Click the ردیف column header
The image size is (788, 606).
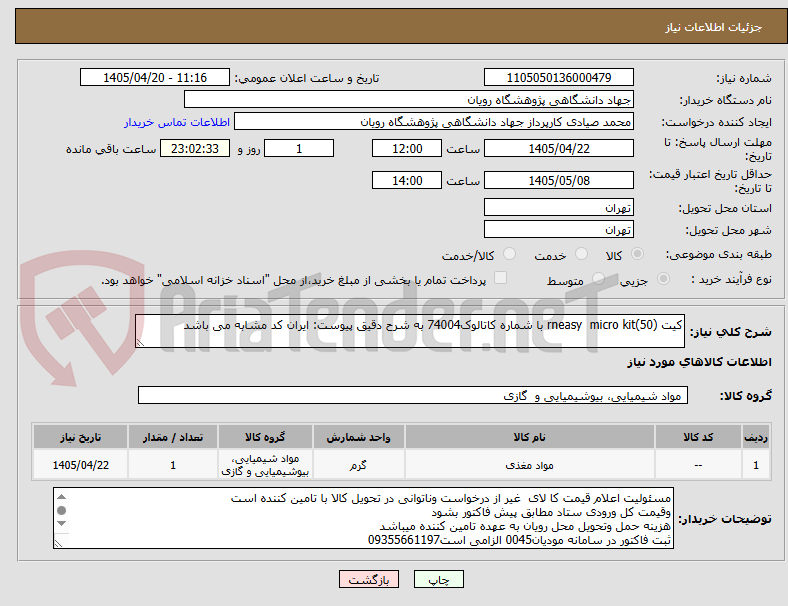tap(755, 437)
